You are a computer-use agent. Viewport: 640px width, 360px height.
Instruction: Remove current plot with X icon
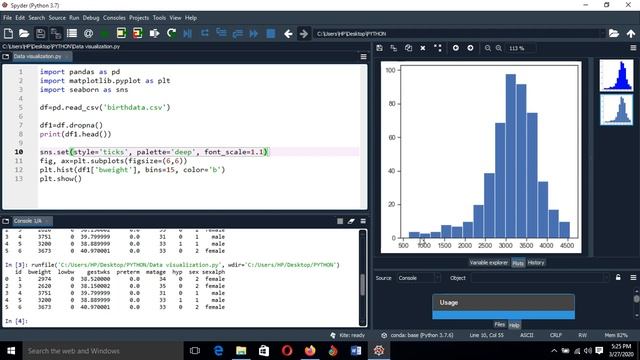(x=423, y=48)
